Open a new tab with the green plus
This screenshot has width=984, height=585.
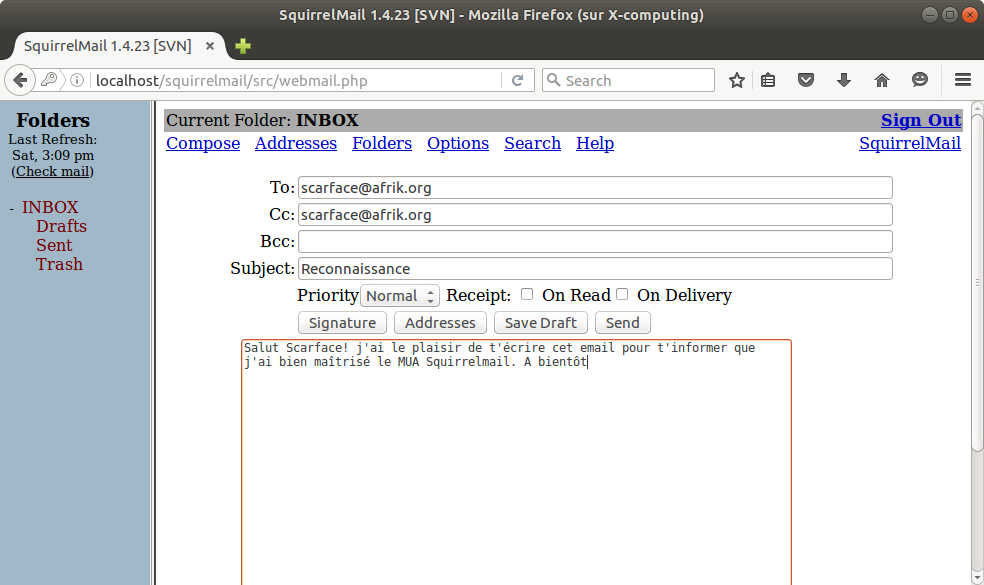(x=243, y=46)
